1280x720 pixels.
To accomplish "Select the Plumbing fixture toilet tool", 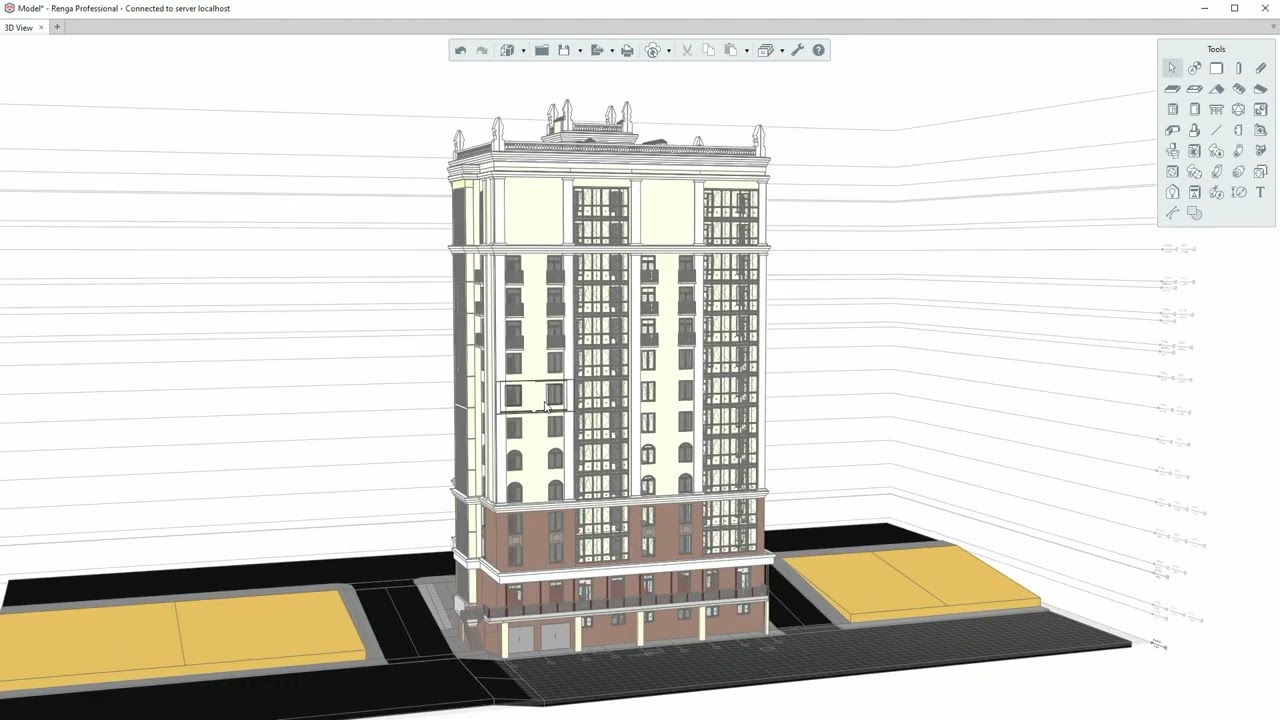I will (1172, 151).
